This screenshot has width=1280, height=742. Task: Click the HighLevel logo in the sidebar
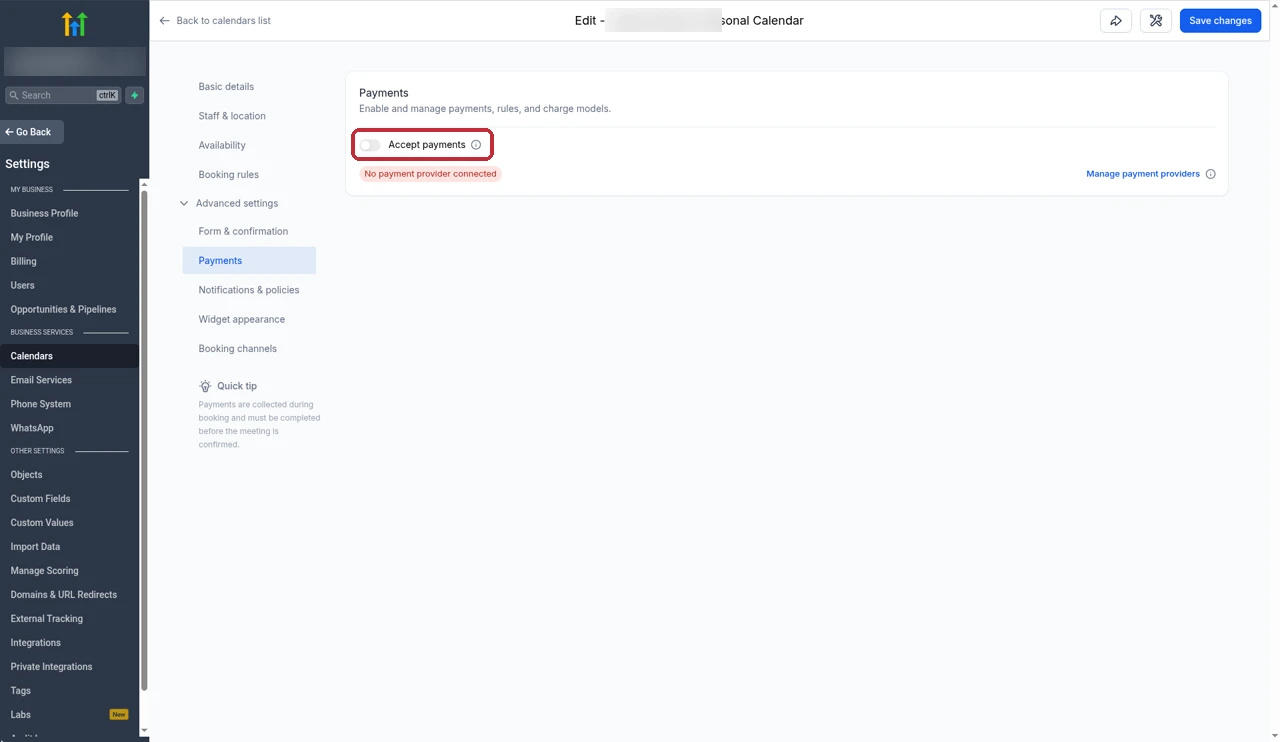[x=75, y=24]
